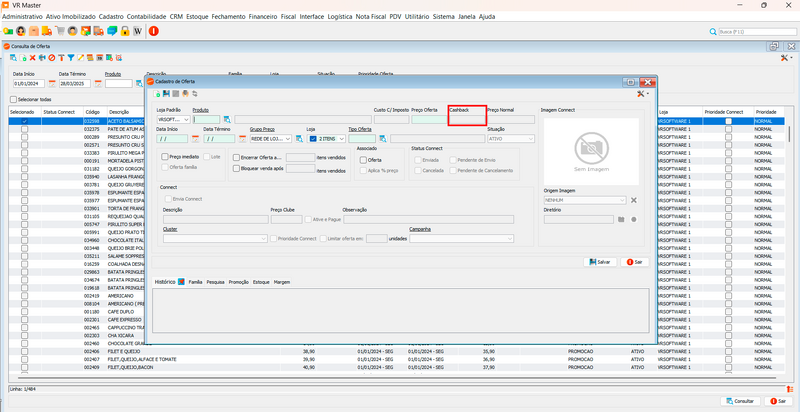Screen dimensions: 800x412
Task: Expand the Loja 2 ITENS dropdown
Action: tap(326, 139)
